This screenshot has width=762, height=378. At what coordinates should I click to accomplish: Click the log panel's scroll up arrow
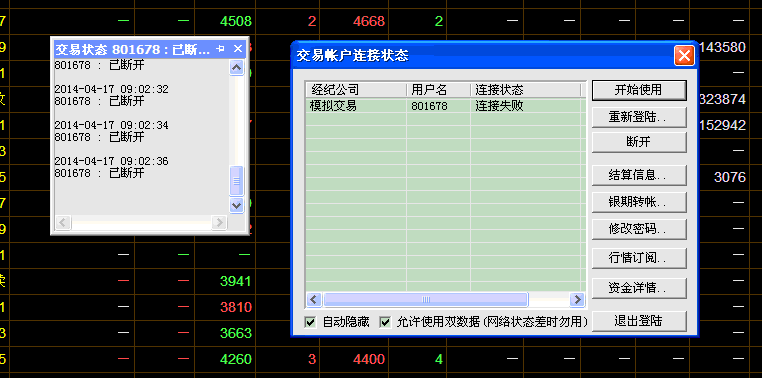click(236, 68)
